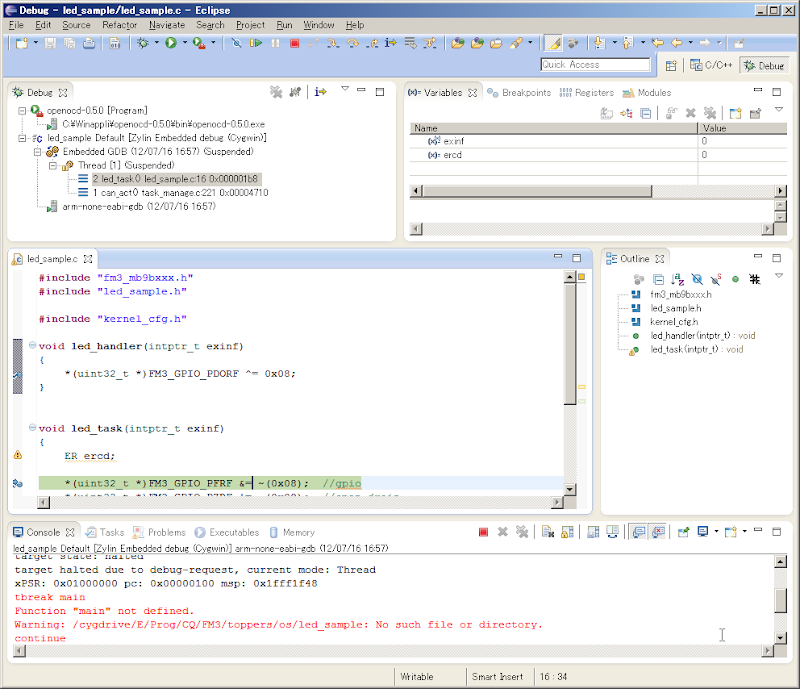Toggle Hide Fields filter in Outline toolbar
Viewport: 800px width, 689px height.
pos(697,279)
